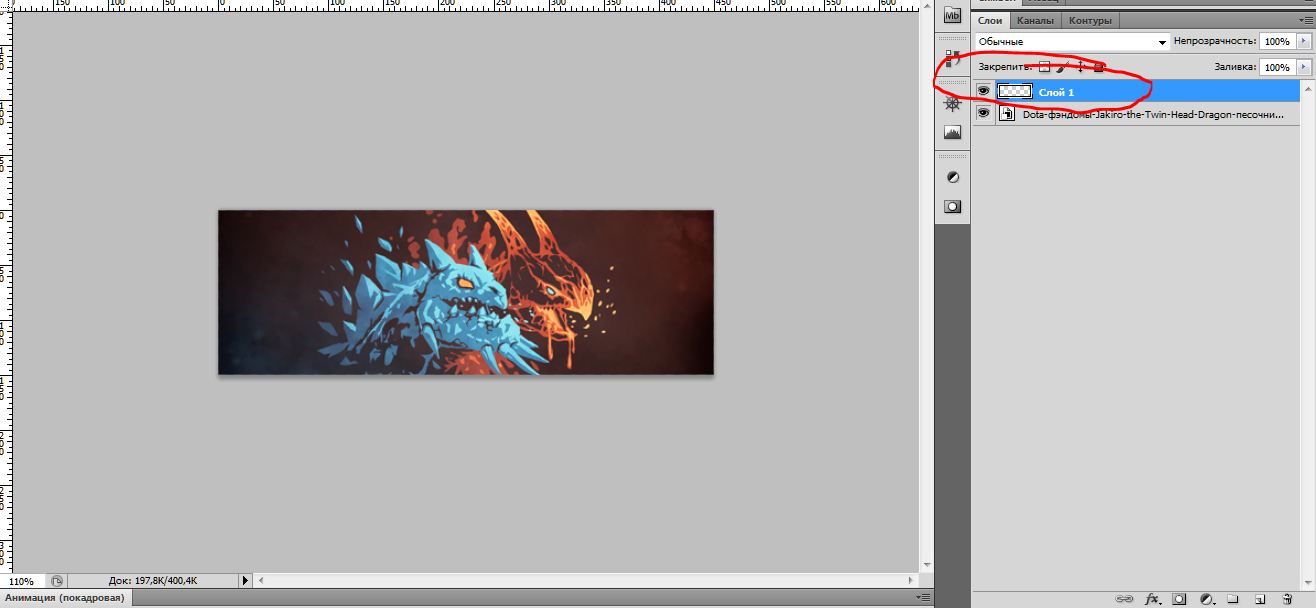Click the Док: 197,8K/400,4K status text
The image size is (1316, 608).
pyautogui.click(x=152, y=580)
